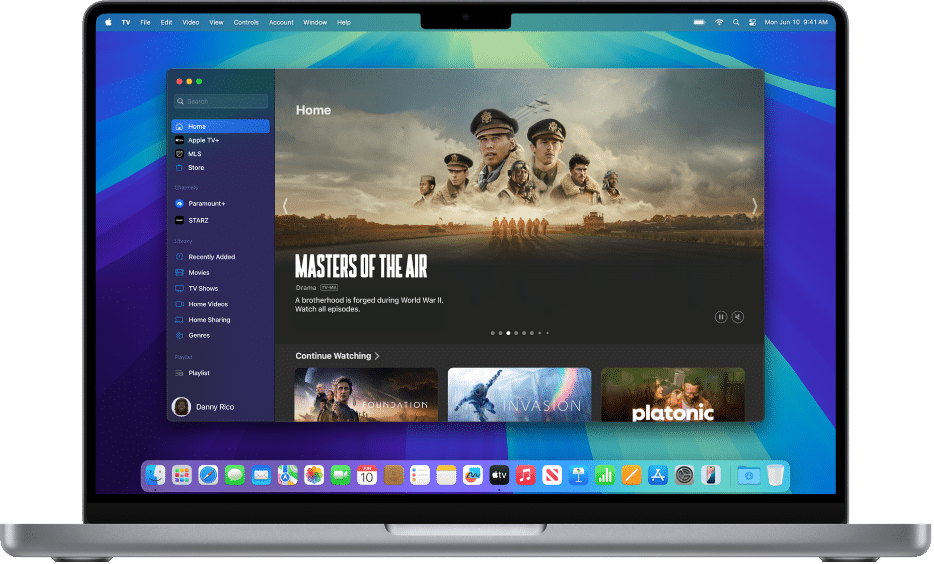
Task: Open Maps from the Dock
Action: click(287, 475)
